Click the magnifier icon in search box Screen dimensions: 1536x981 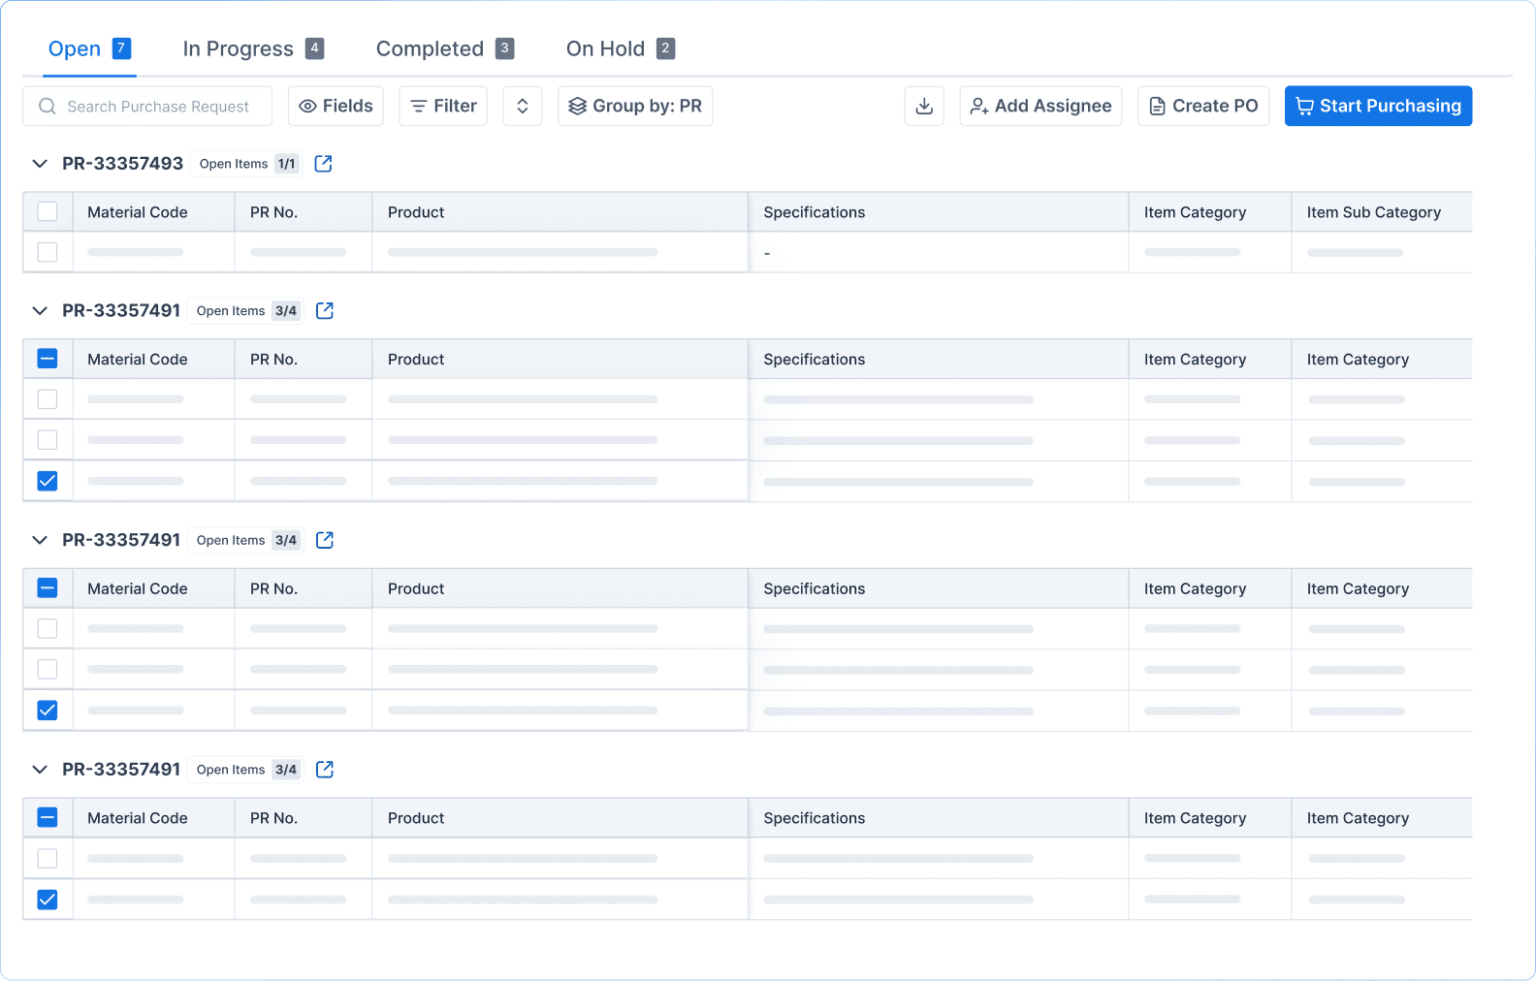[47, 106]
